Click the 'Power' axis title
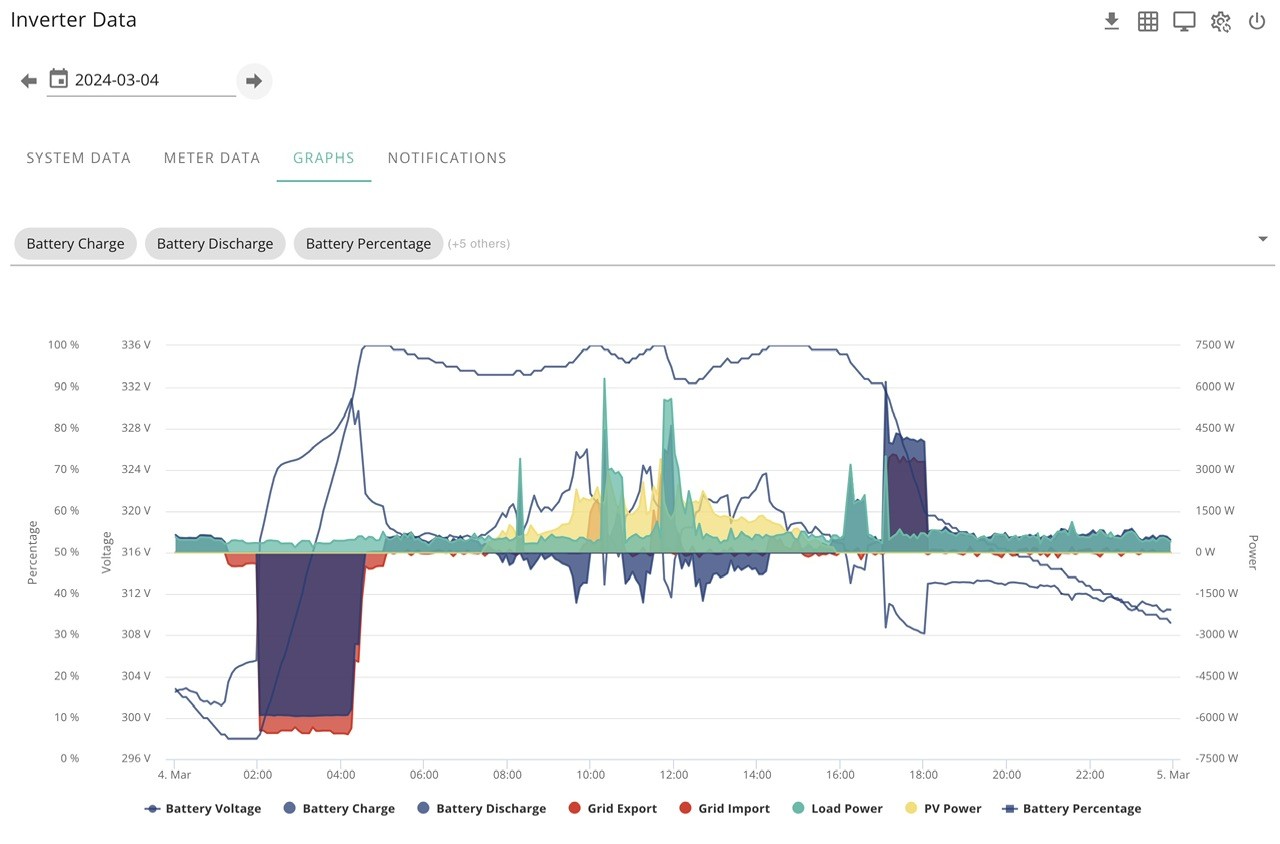The image size is (1280, 844). coord(1251,552)
